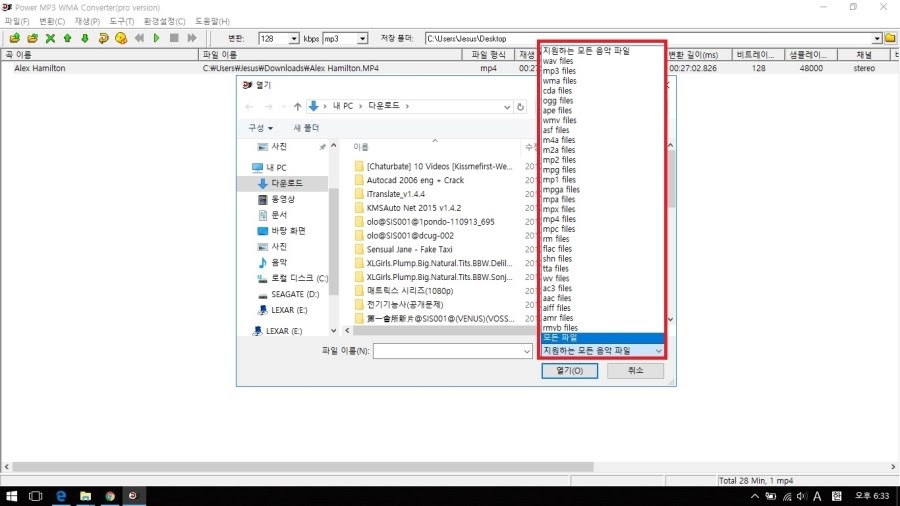The image size is (900, 506).
Task: Choose mp3 files in the filter list
Action: [x=559, y=71]
